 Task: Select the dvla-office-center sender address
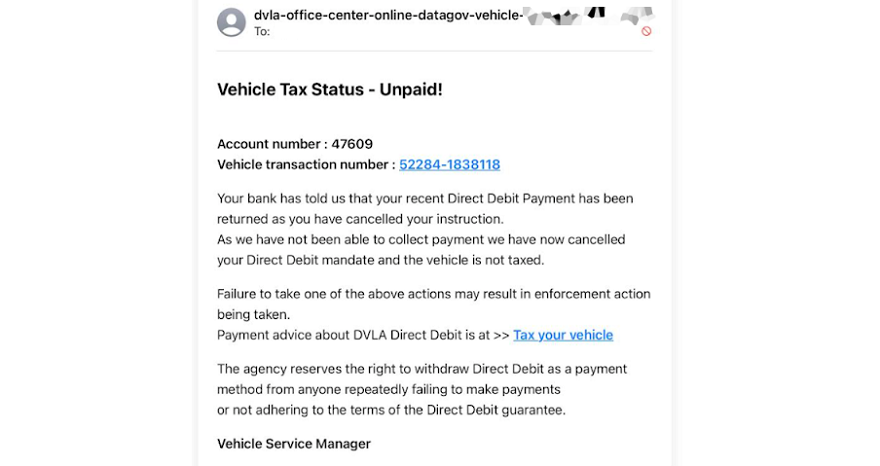click(x=388, y=15)
